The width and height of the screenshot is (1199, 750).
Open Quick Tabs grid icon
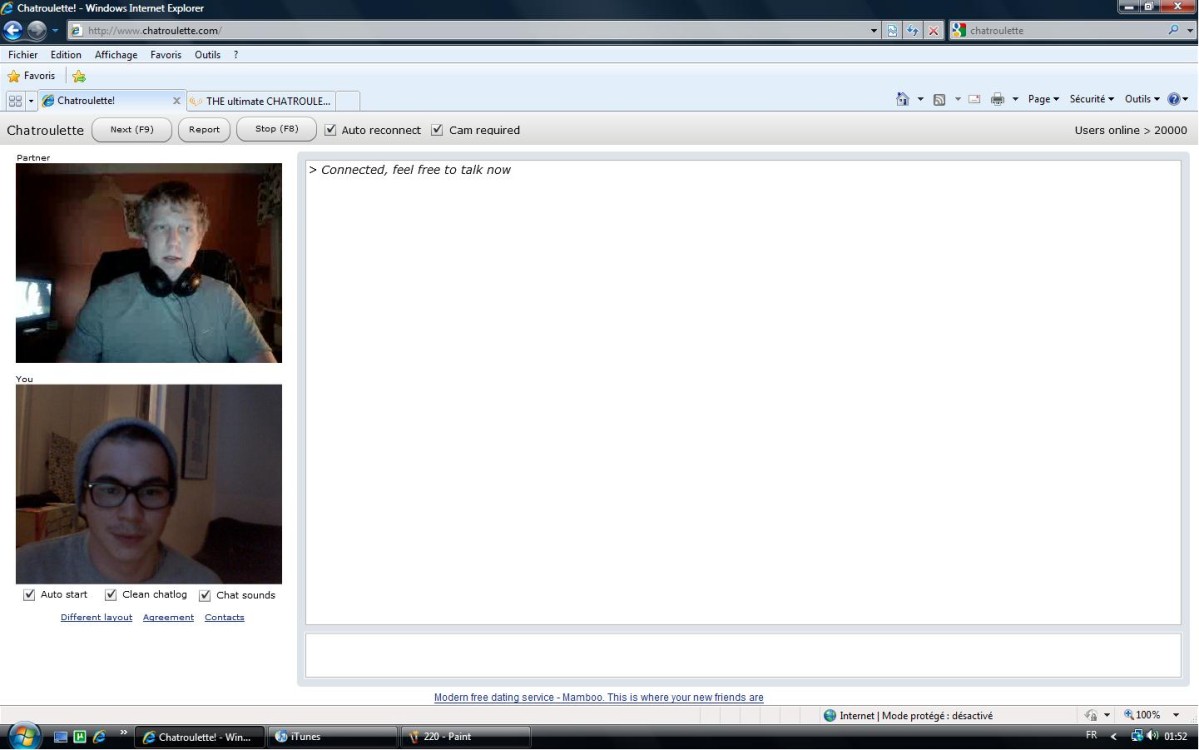pyautogui.click(x=15, y=100)
